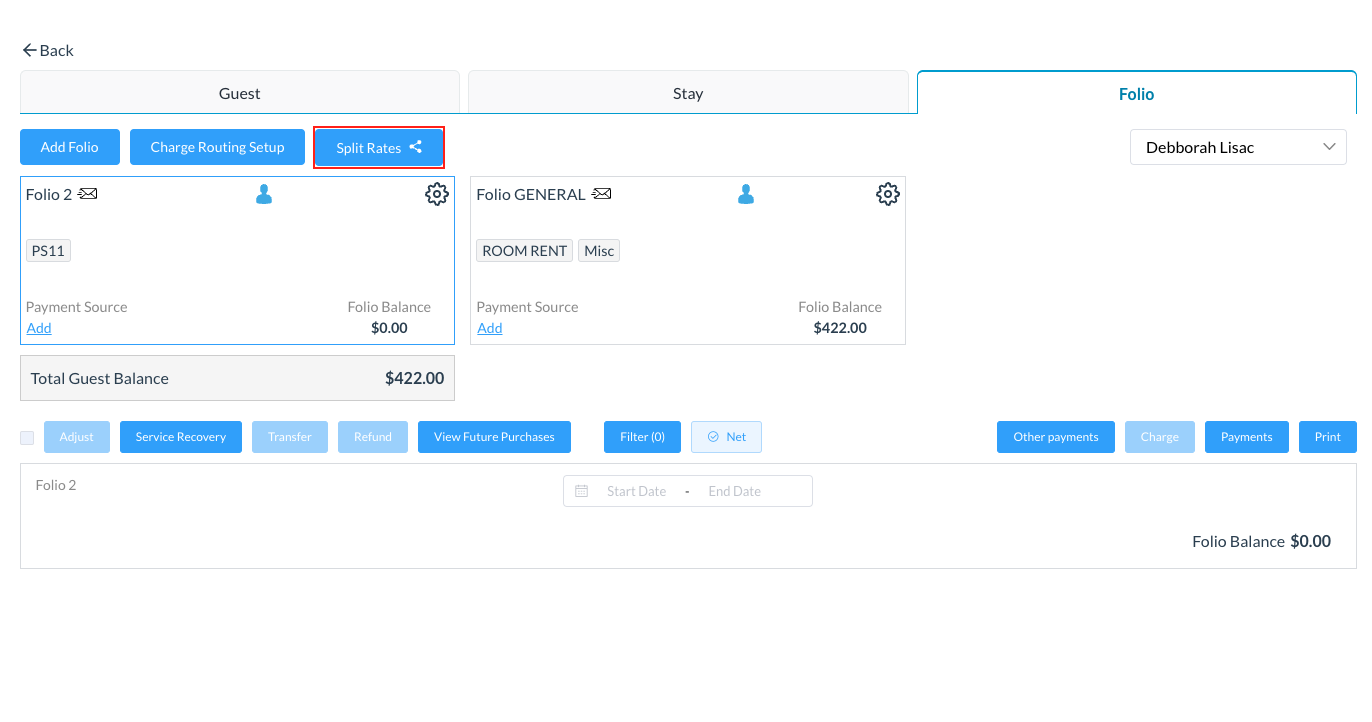
Task: Open Folio GENERAL's settings gear
Action: (887, 193)
